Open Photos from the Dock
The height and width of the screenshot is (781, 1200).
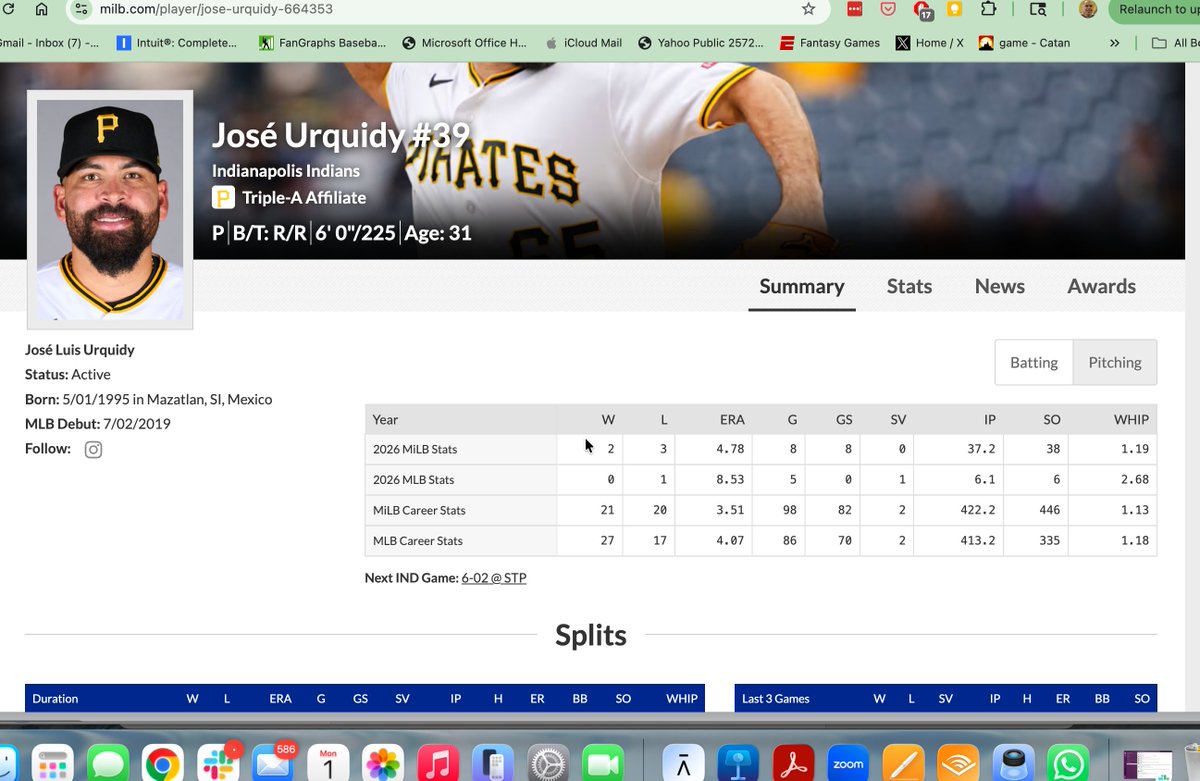pyautogui.click(x=382, y=764)
